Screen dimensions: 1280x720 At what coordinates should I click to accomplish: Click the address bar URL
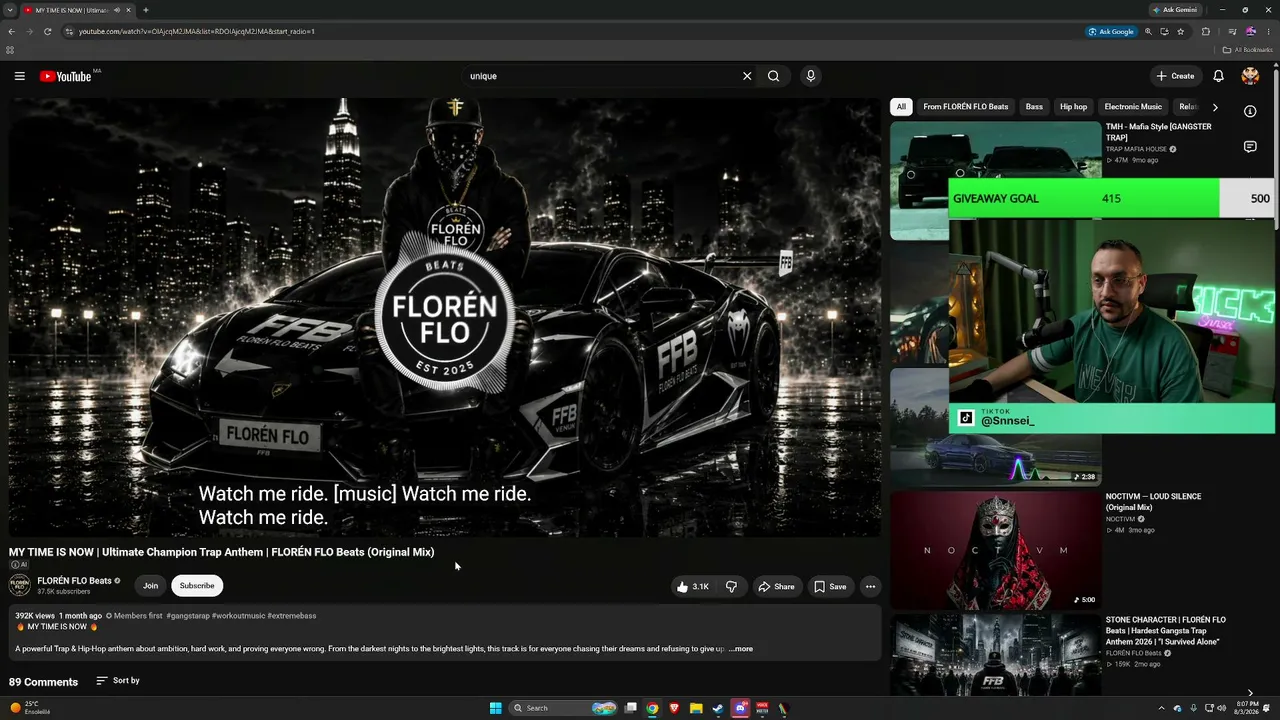(197, 31)
